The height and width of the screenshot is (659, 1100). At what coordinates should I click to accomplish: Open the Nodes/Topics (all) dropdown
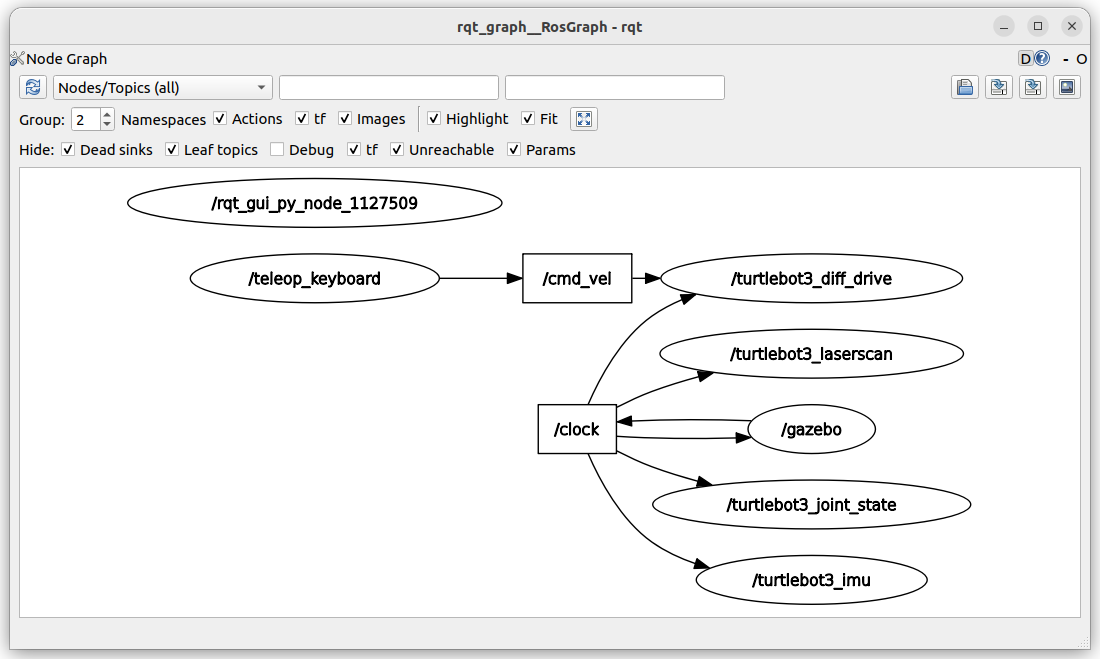coord(163,88)
